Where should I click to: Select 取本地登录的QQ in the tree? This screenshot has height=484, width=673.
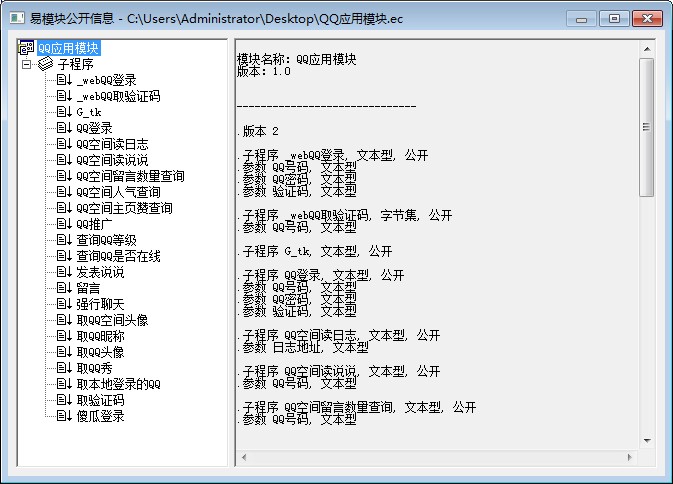tap(118, 384)
